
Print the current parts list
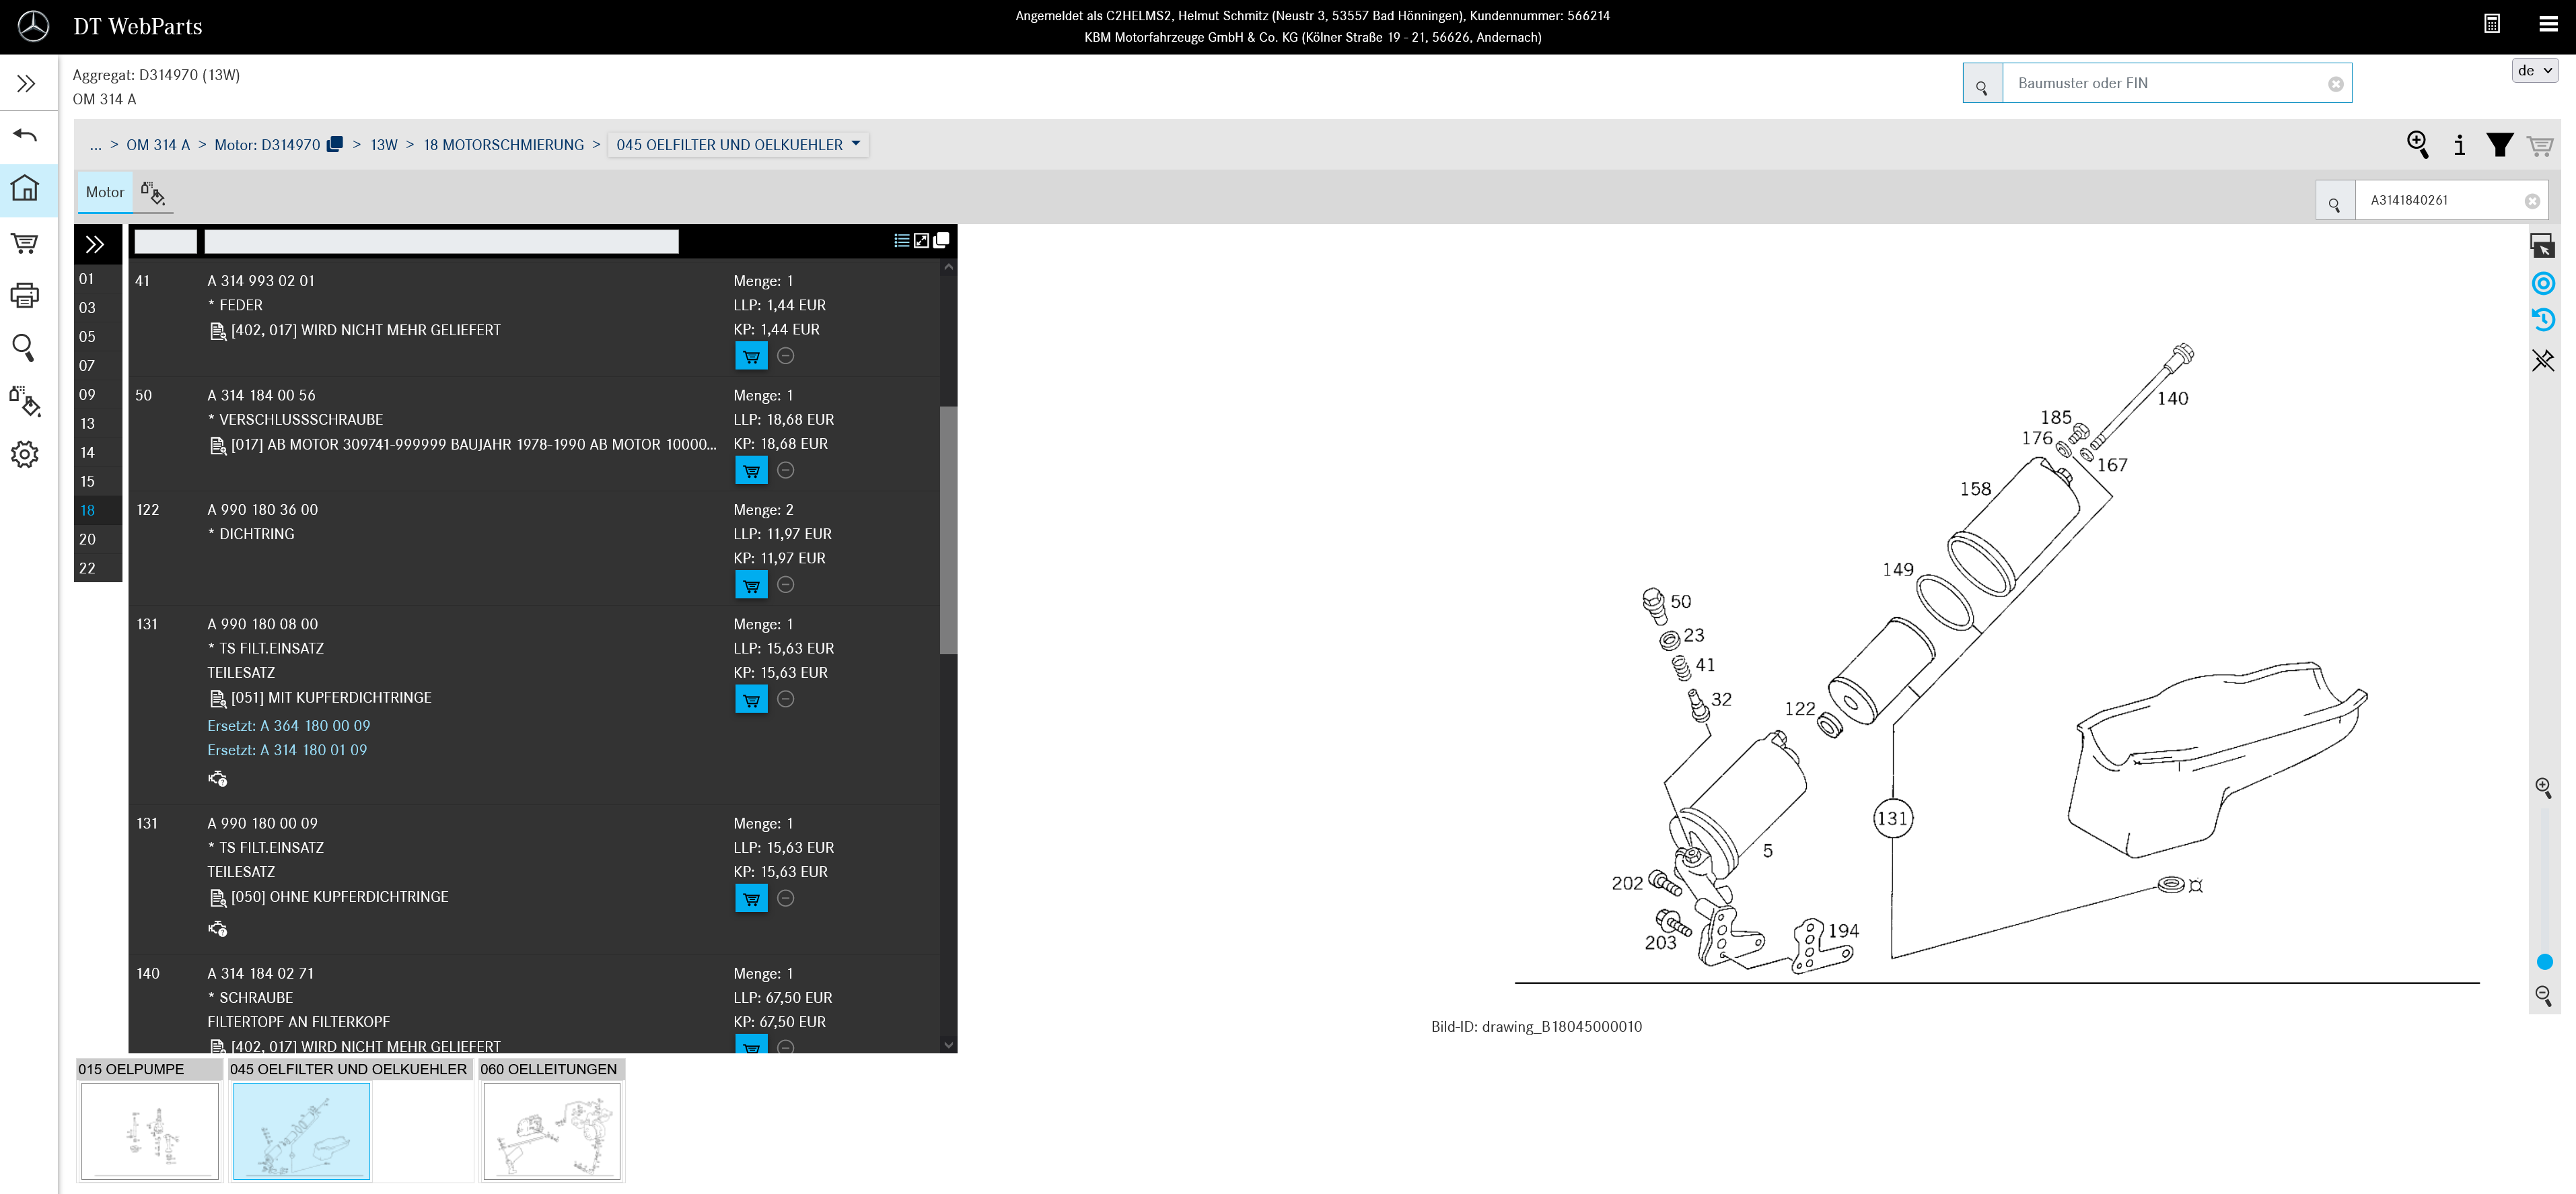pos(25,295)
